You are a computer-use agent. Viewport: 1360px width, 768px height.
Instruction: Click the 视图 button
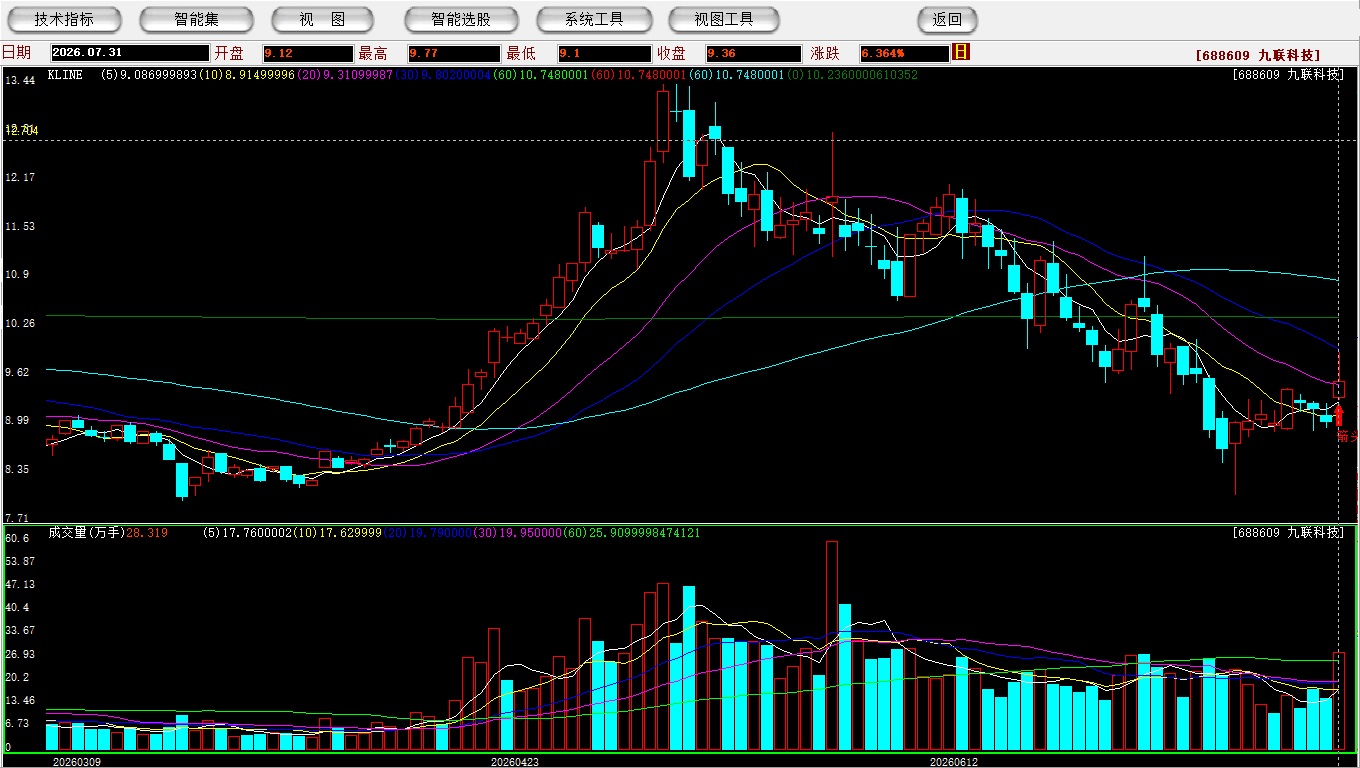[322, 19]
